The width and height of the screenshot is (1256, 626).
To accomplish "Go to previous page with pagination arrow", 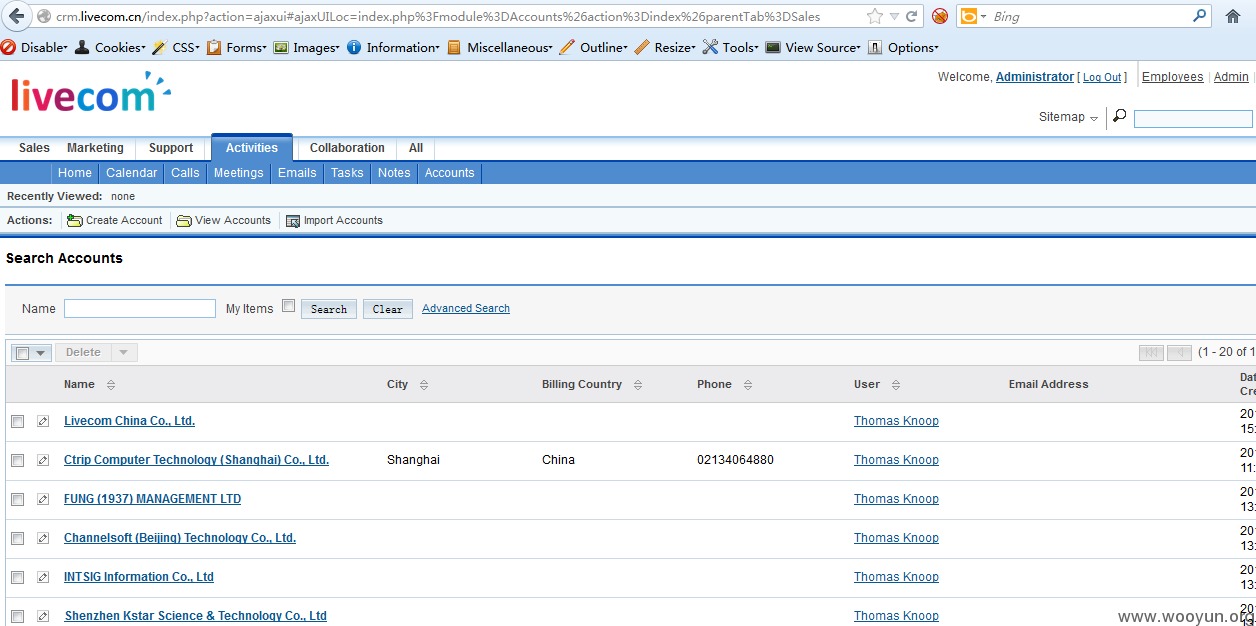I will (1180, 352).
